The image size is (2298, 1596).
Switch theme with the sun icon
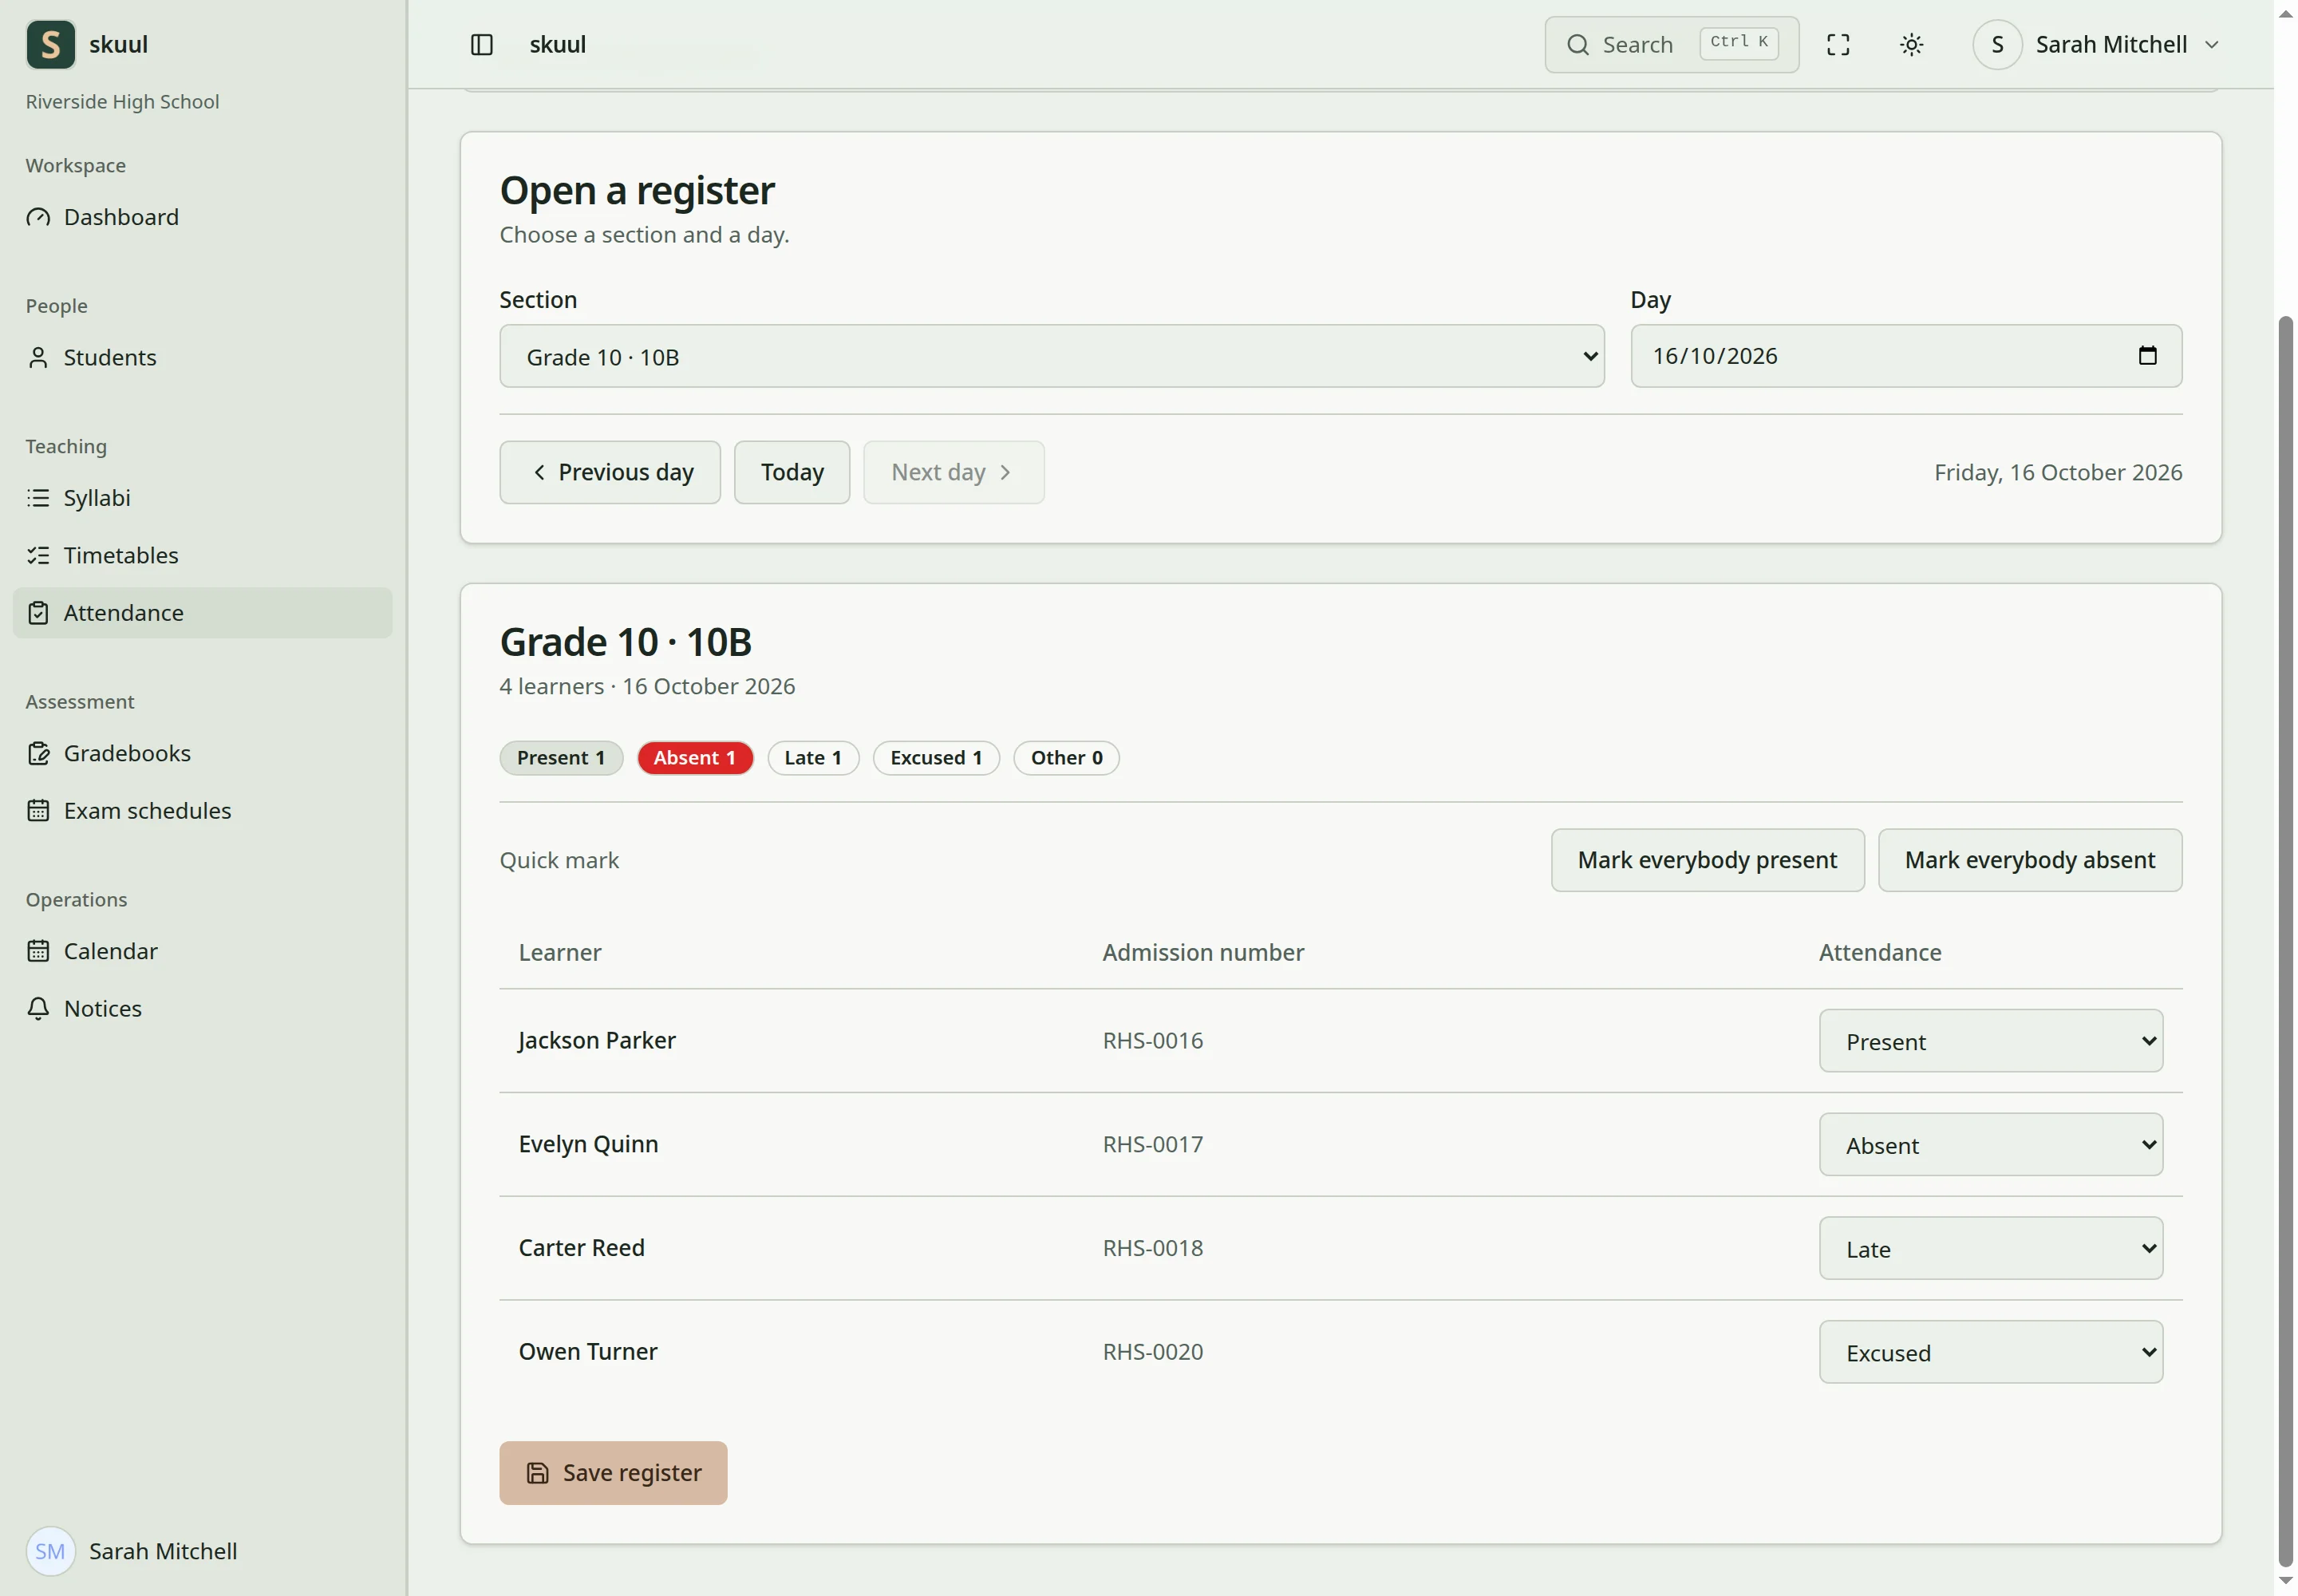[x=1911, y=44]
